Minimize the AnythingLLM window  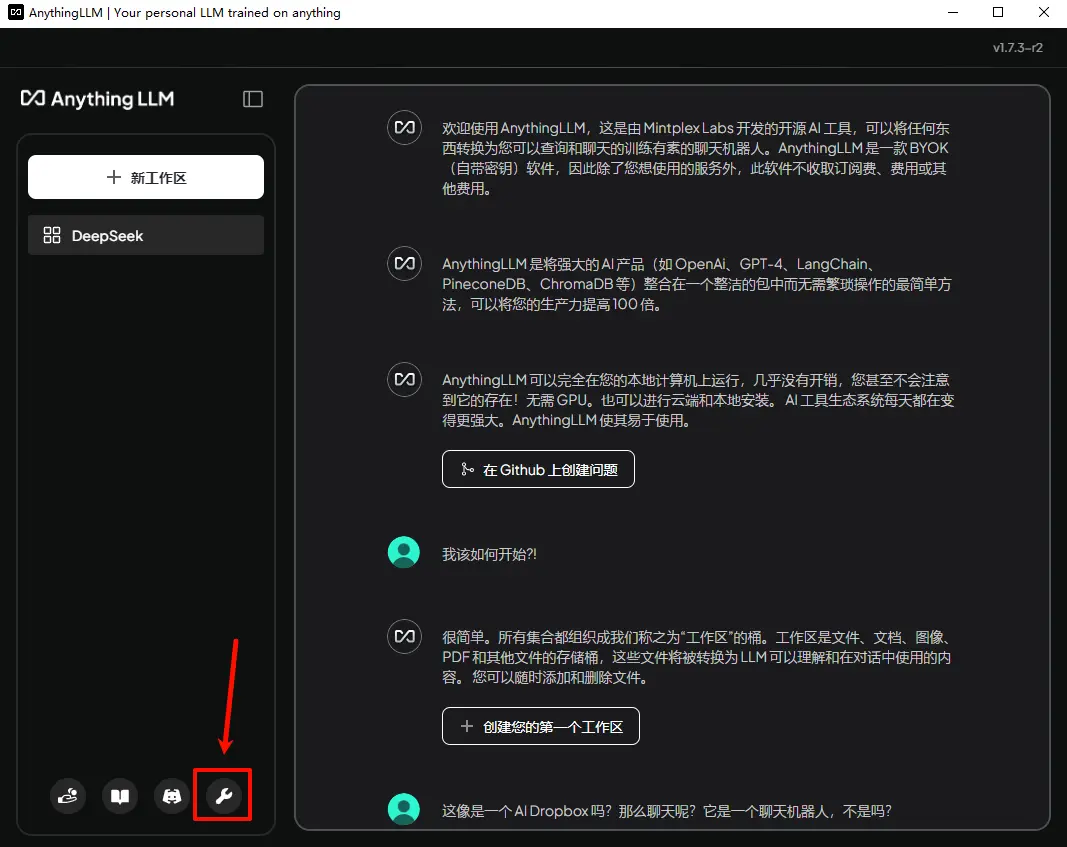953,12
